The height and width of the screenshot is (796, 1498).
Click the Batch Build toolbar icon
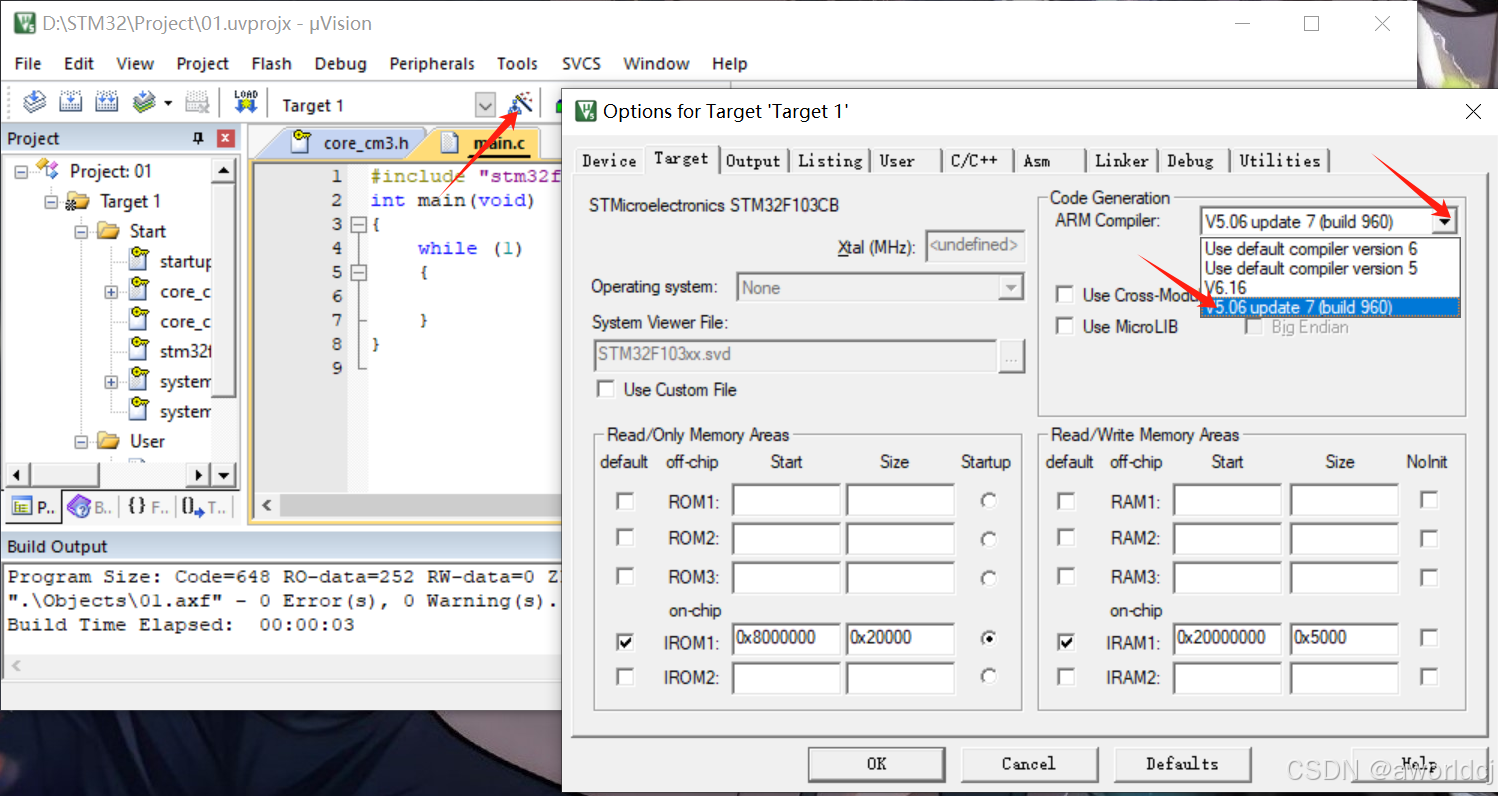144,103
